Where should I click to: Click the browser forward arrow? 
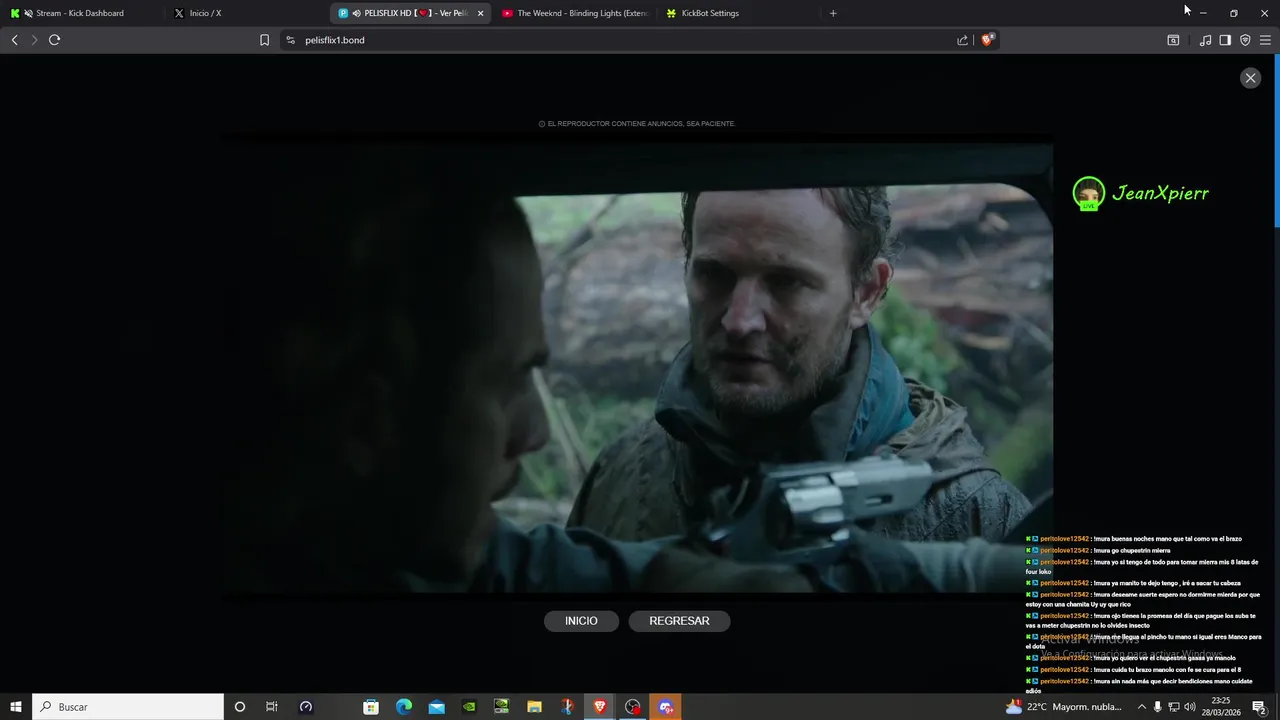coord(34,40)
